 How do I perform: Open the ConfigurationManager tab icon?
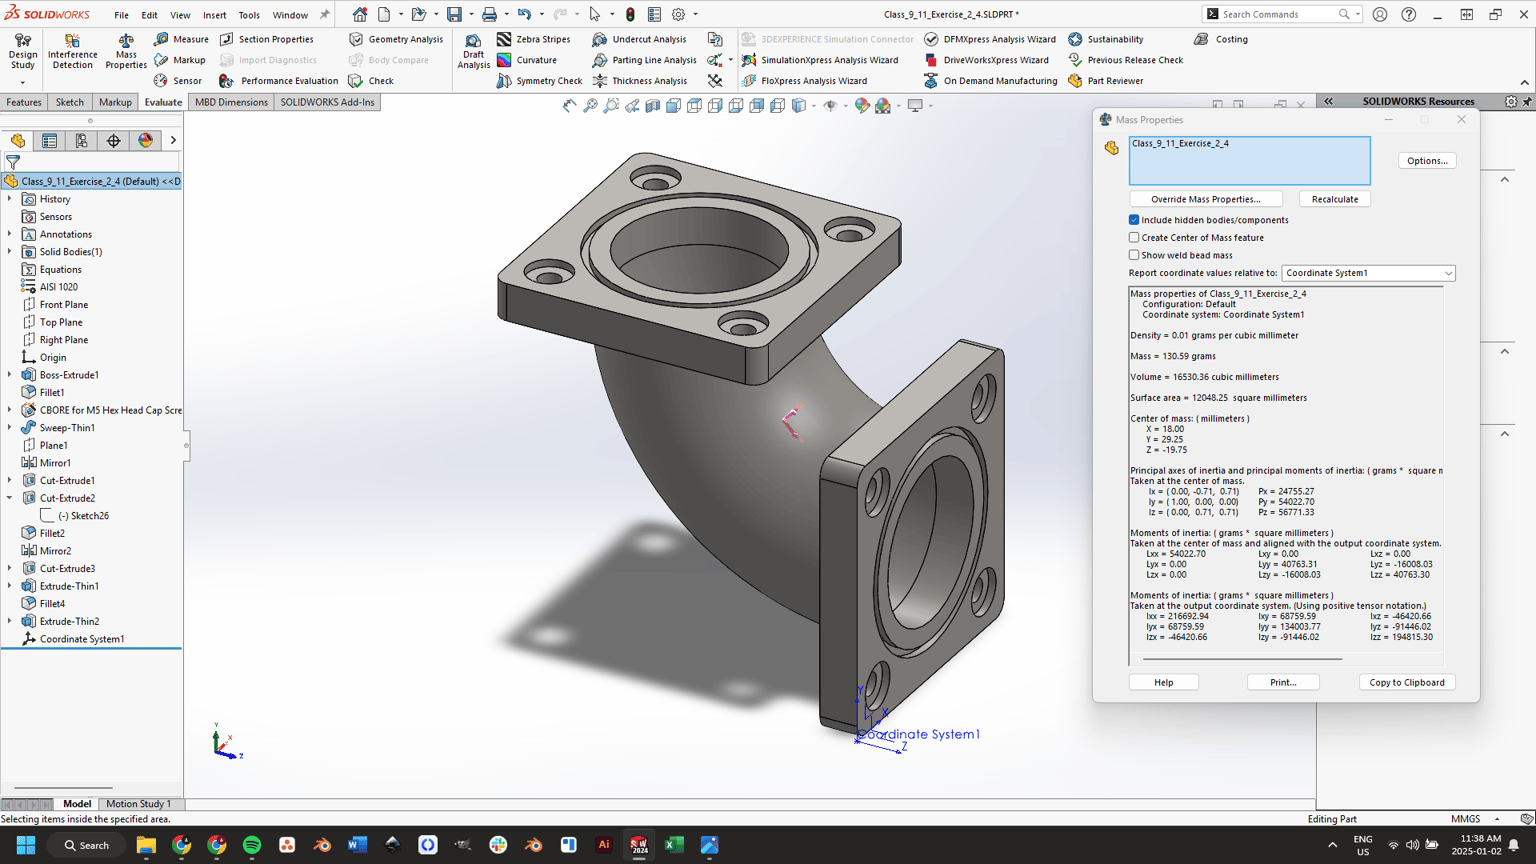coord(81,141)
